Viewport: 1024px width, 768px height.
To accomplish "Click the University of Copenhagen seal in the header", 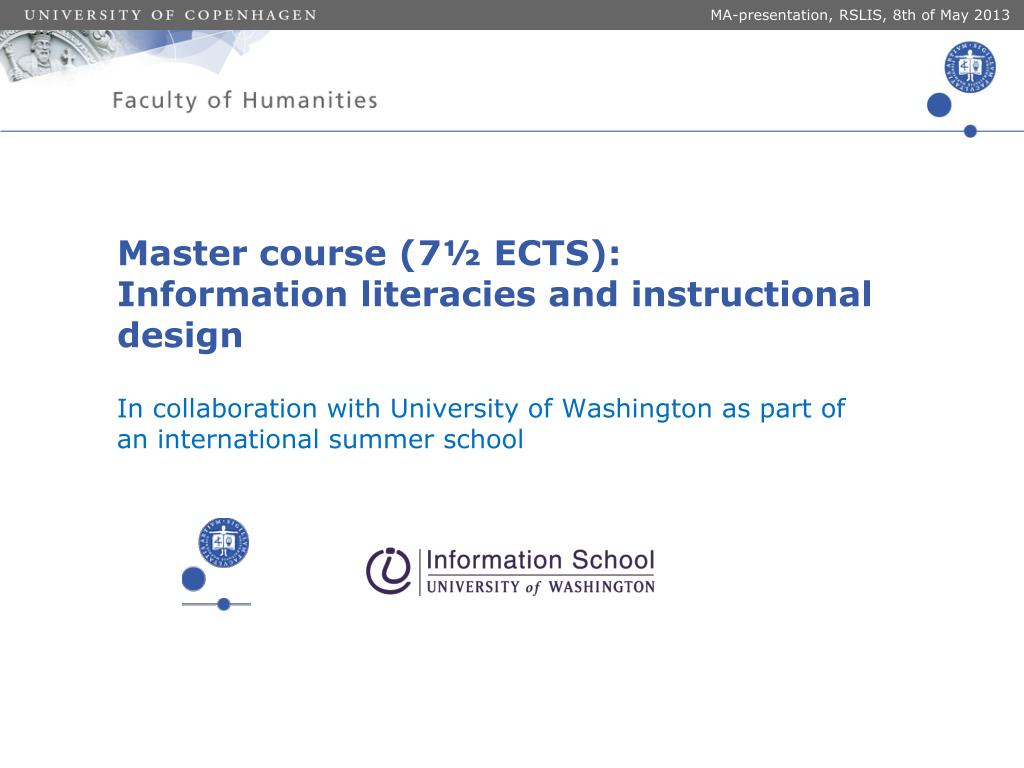I will [970, 67].
